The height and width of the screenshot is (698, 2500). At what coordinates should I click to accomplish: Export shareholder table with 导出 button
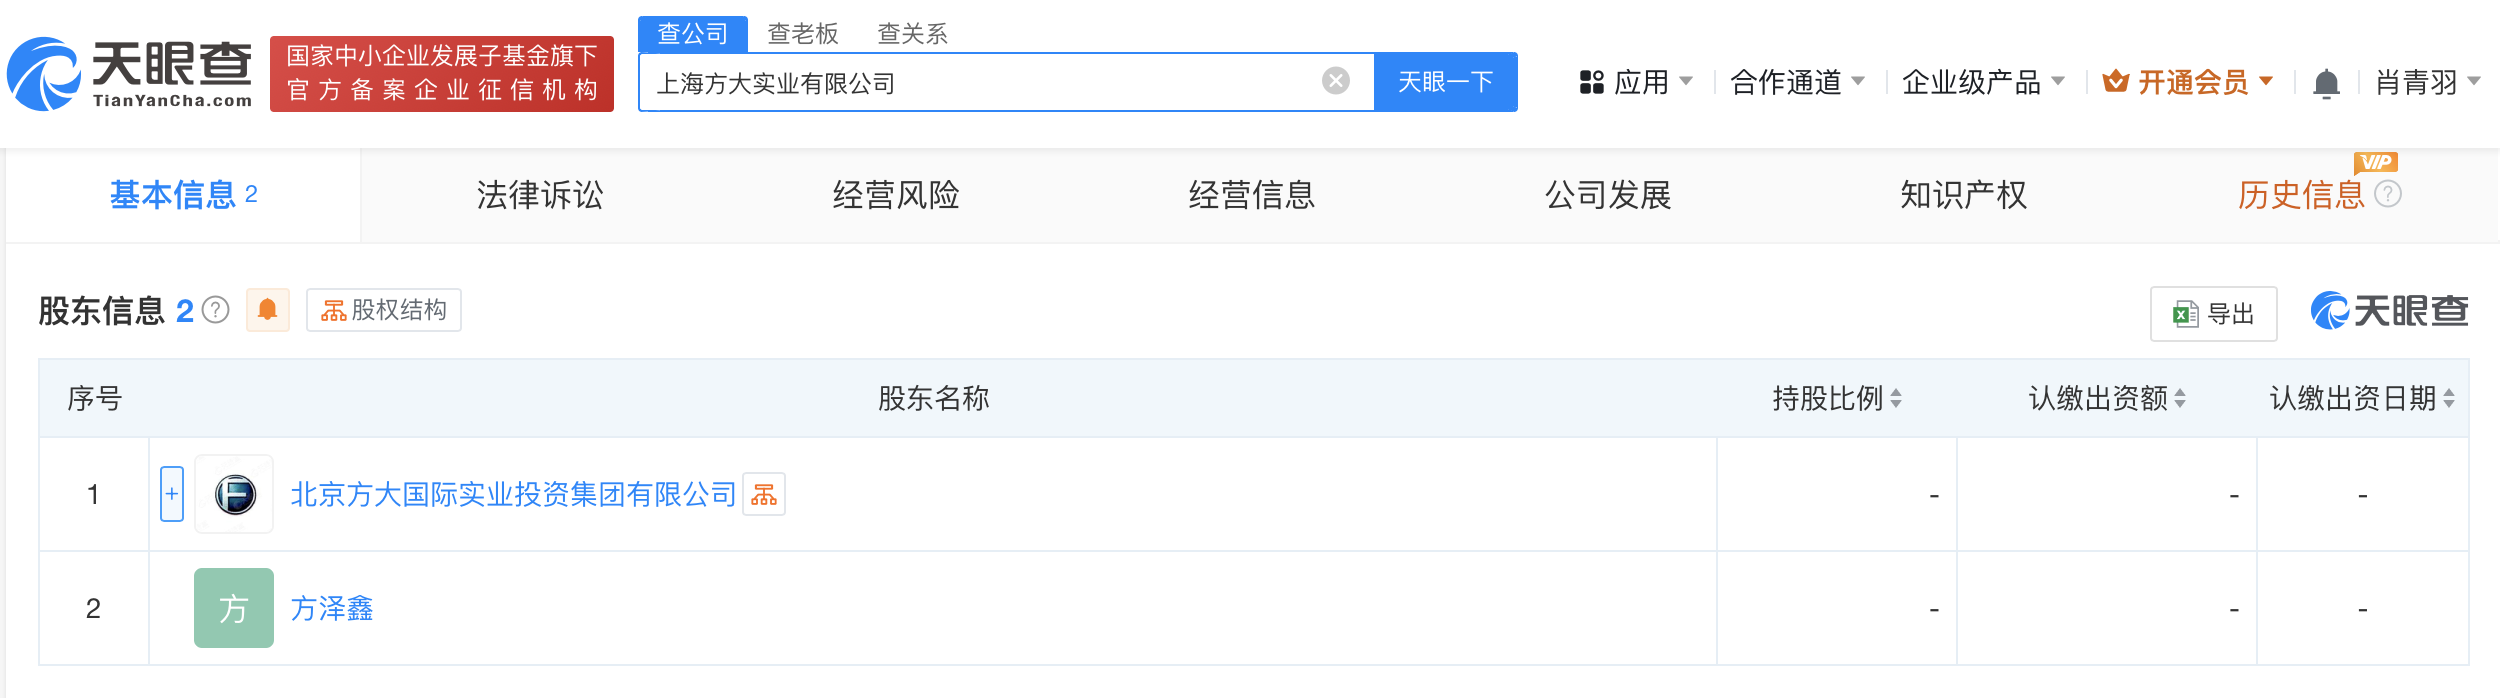2213,314
